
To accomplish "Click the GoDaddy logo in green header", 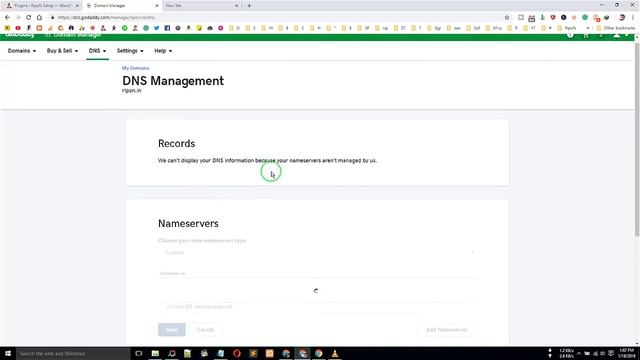I will tap(20, 36).
